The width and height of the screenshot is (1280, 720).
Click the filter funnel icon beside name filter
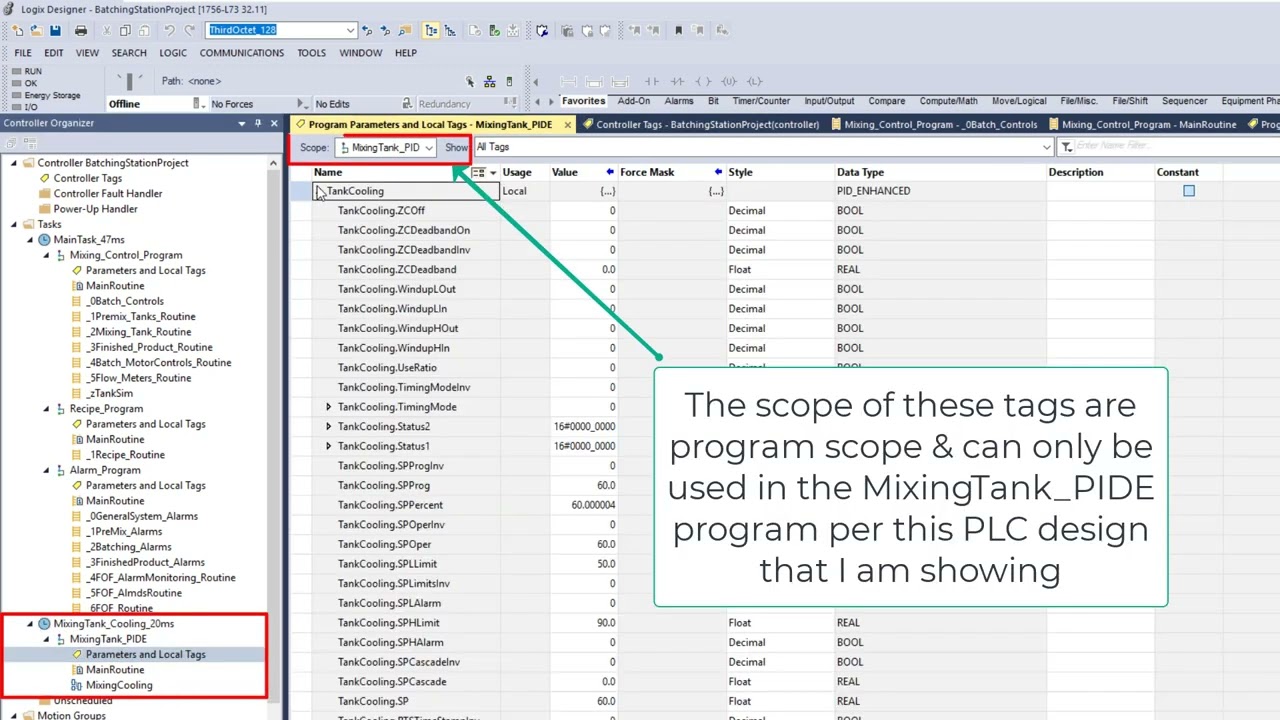tap(1066, 147)
